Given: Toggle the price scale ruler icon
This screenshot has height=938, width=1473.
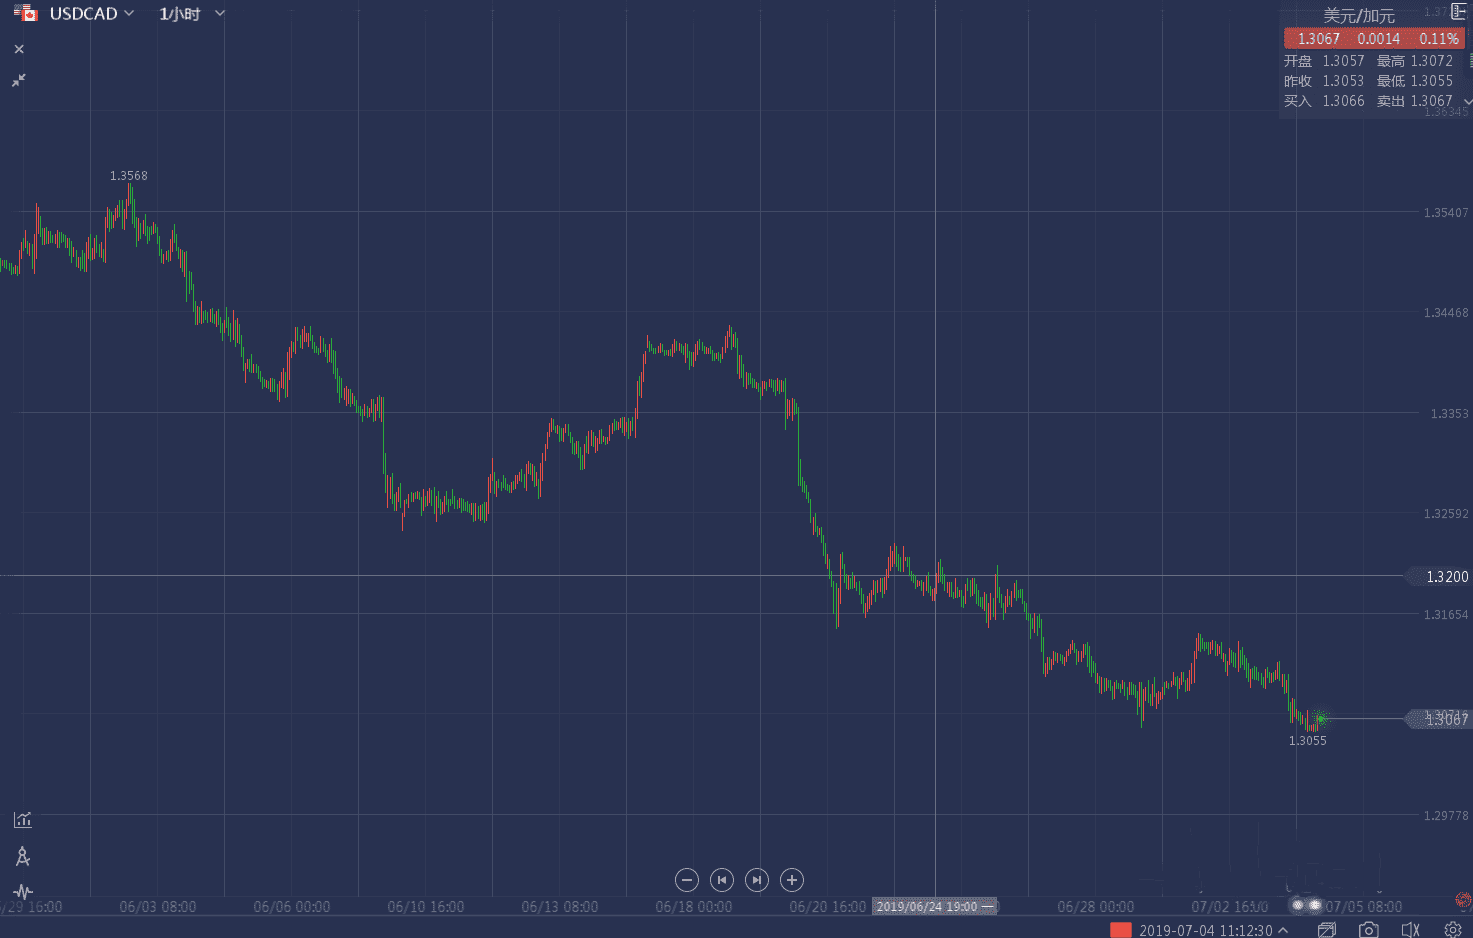Looking at the screenshot, I should coord(1458,12).
